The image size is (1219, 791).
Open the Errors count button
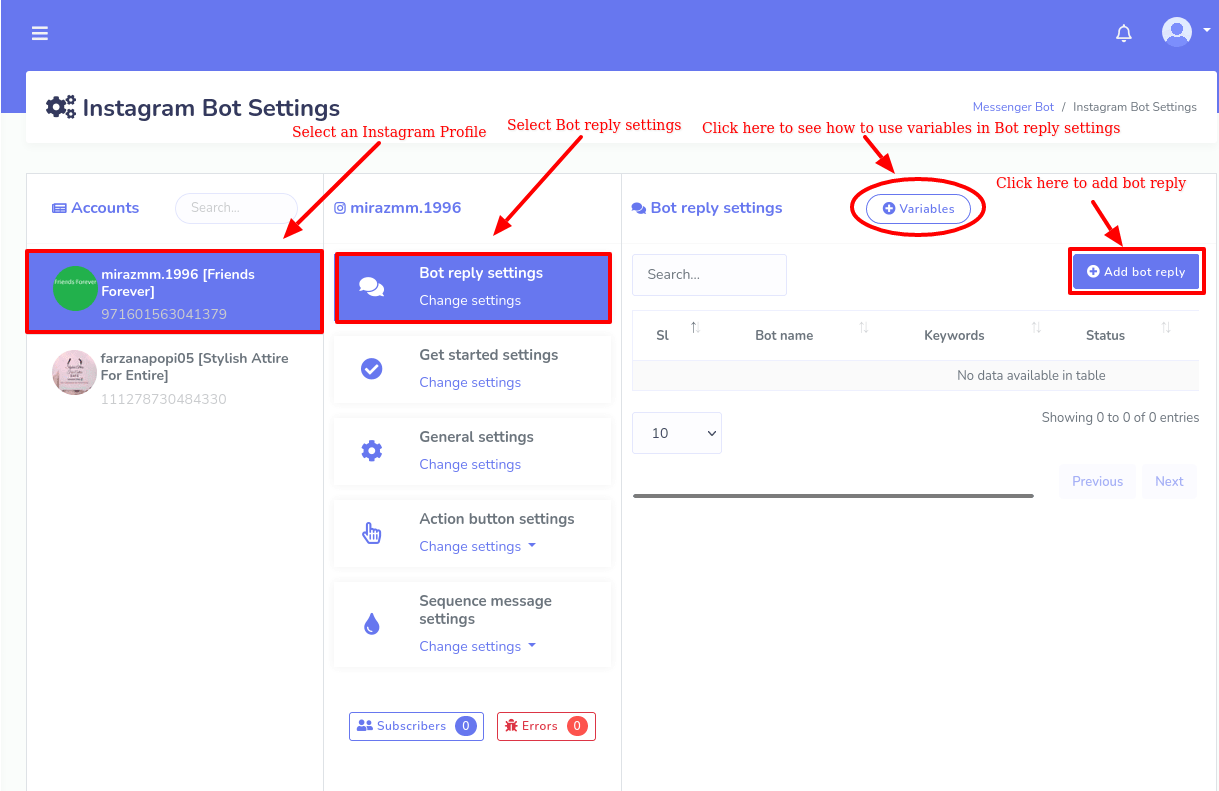(x=546, y=726)
